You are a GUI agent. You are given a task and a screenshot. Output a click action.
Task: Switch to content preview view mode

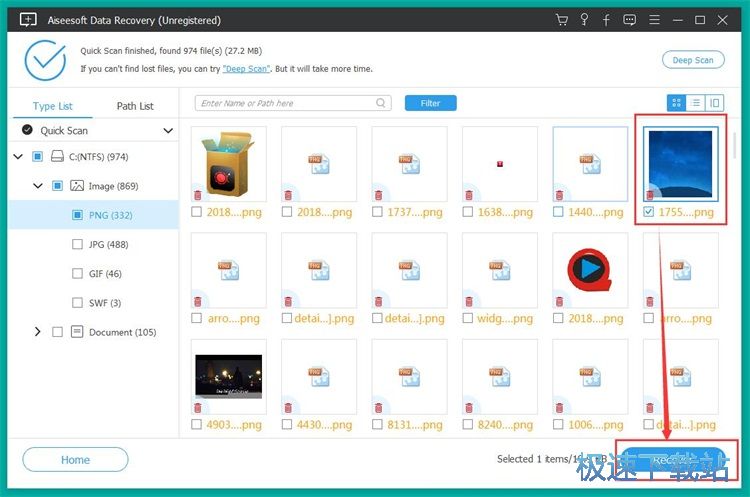pos(715,103)
